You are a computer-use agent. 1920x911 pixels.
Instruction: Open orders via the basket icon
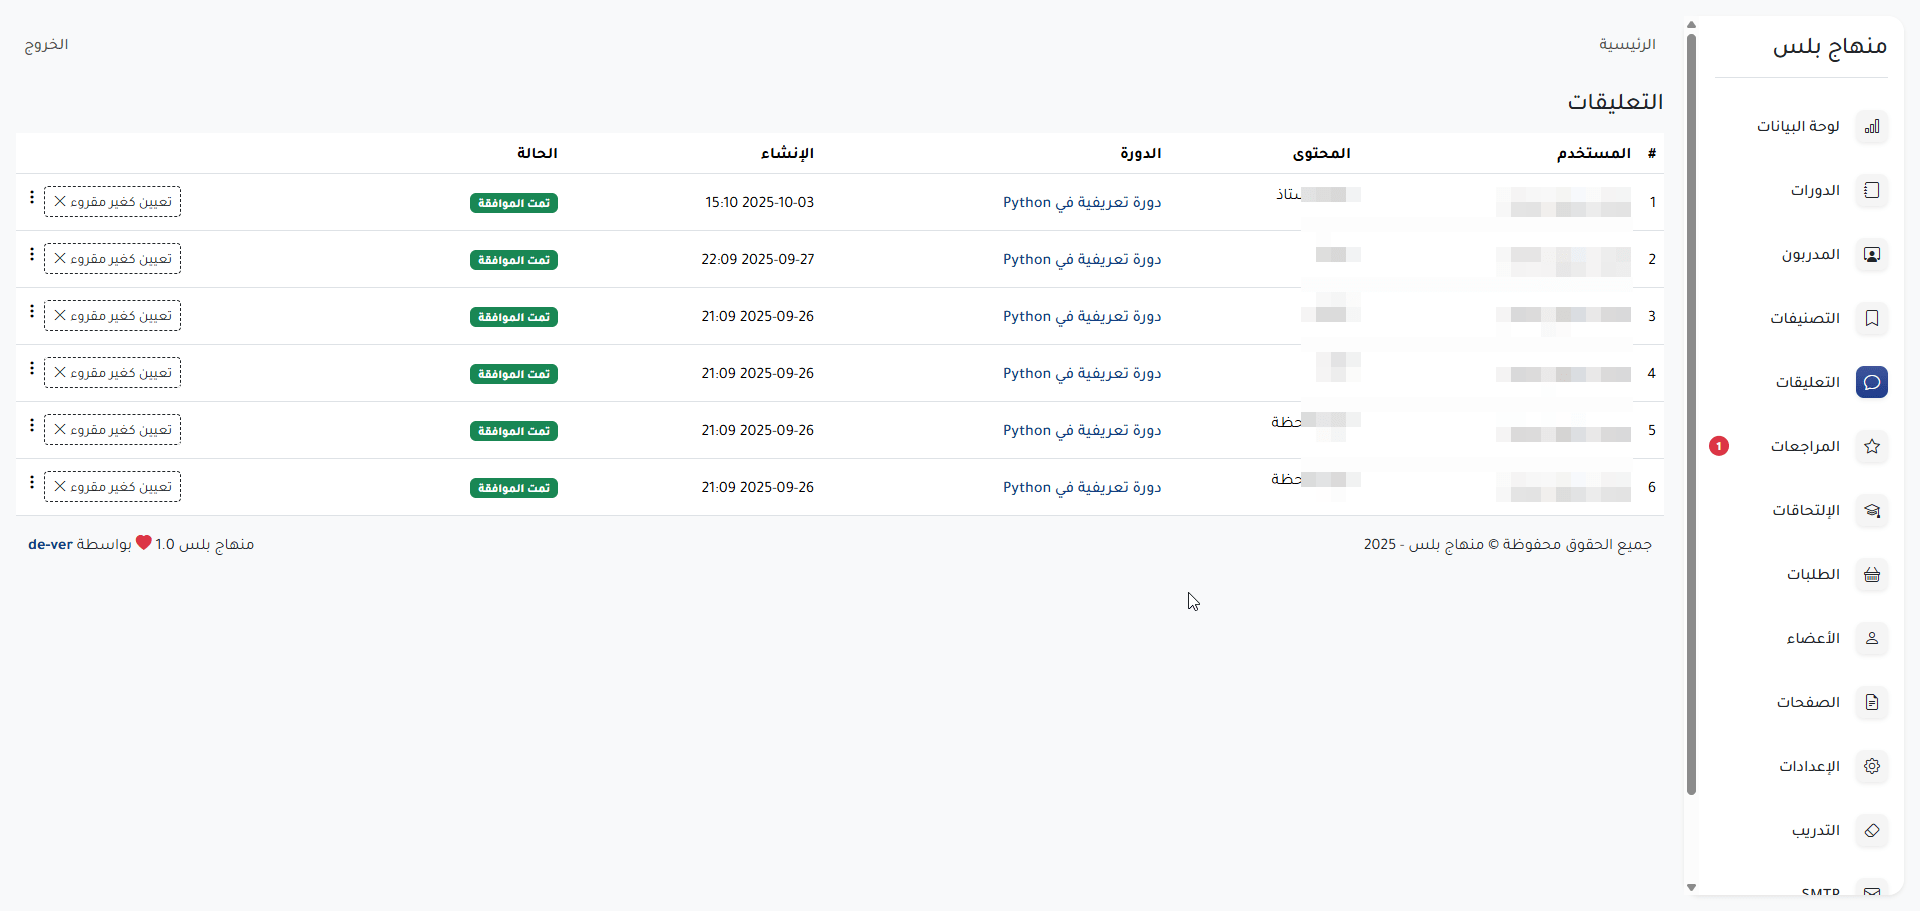(x=1871, y=574)
